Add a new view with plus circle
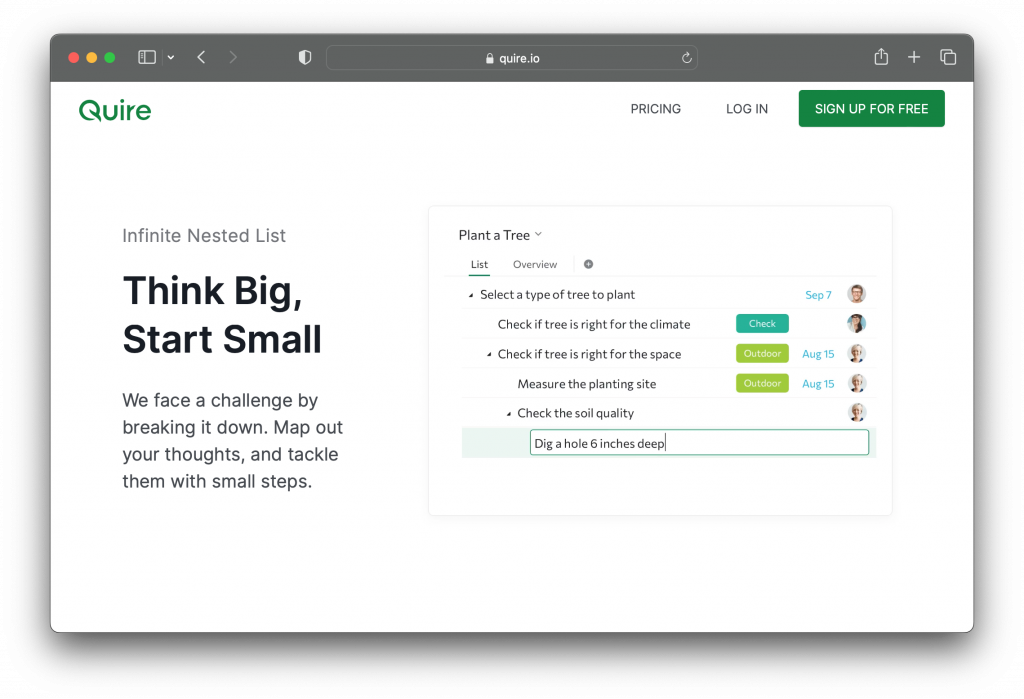Image resolution: width=1024 pixels, height=699 pixels. pyautogui.click(x=588, y=264)
